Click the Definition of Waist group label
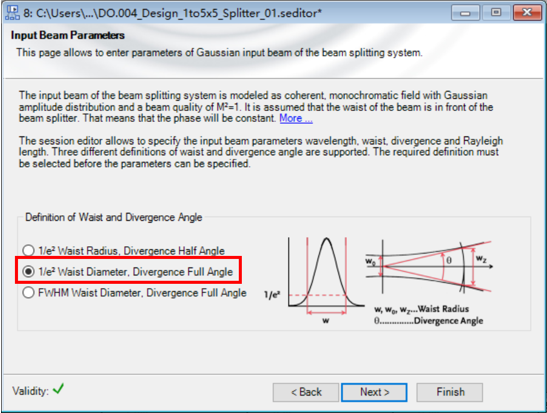 [x=114, y=217]
